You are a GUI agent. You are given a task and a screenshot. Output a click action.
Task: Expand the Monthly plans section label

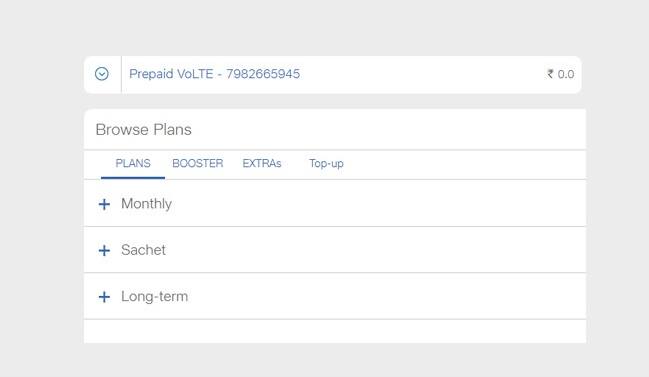click(147, 204)
